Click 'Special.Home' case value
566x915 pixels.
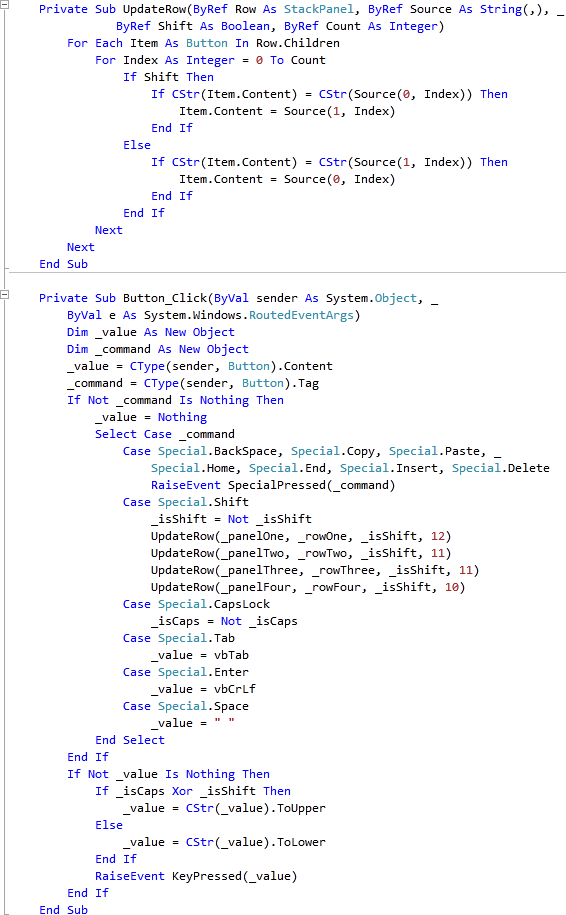tap(193, 468)
